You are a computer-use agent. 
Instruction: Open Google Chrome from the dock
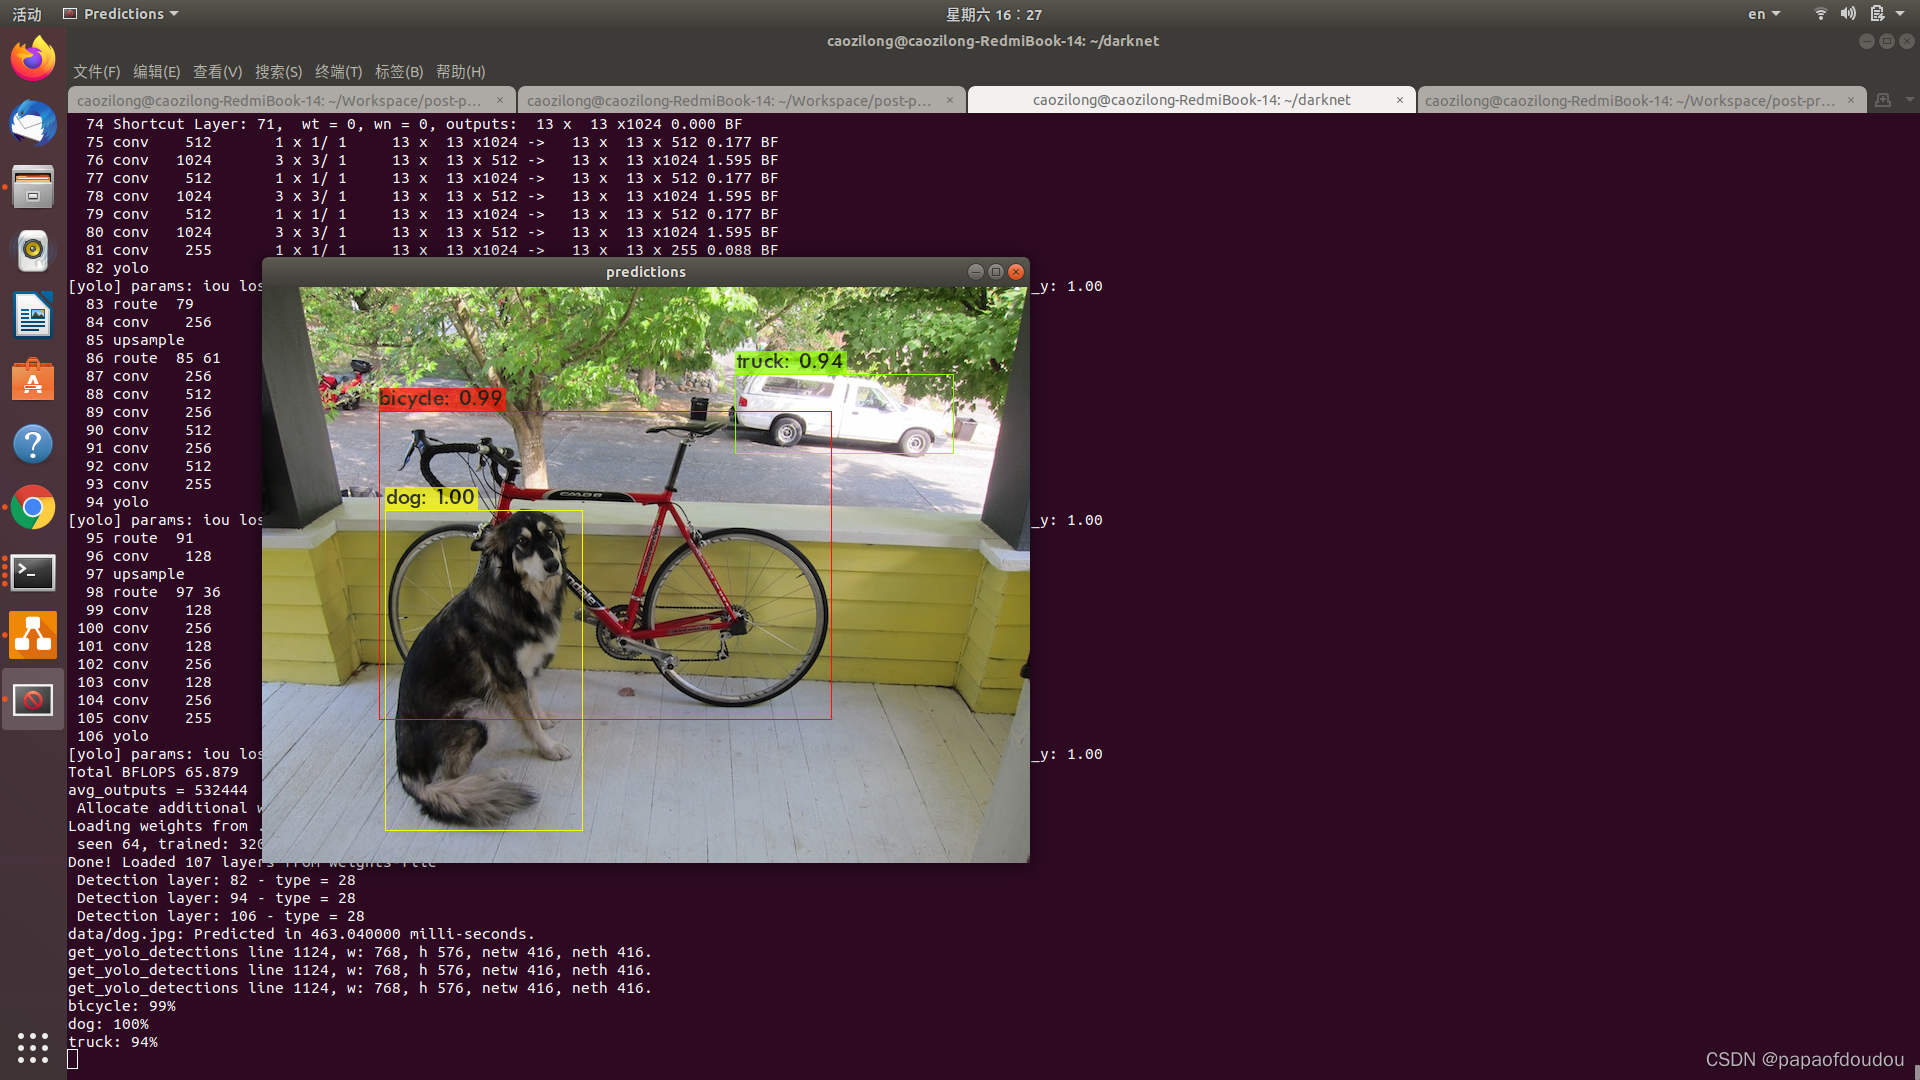pyautogui.click(x=33, y=508)
